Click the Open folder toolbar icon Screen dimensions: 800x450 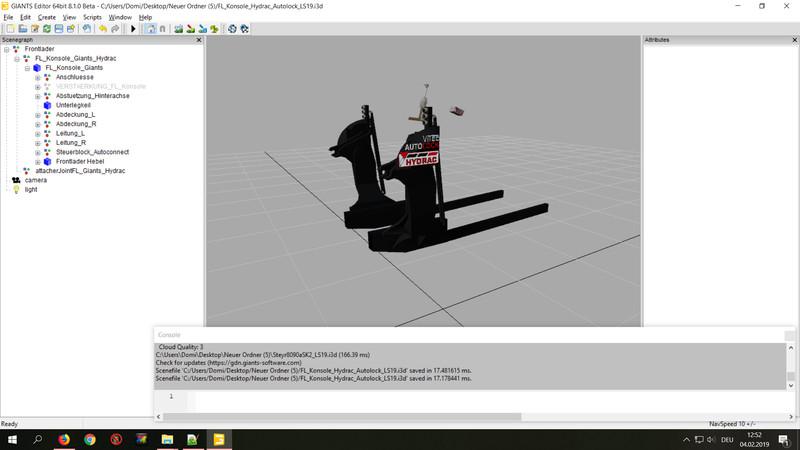pos(21,29)
